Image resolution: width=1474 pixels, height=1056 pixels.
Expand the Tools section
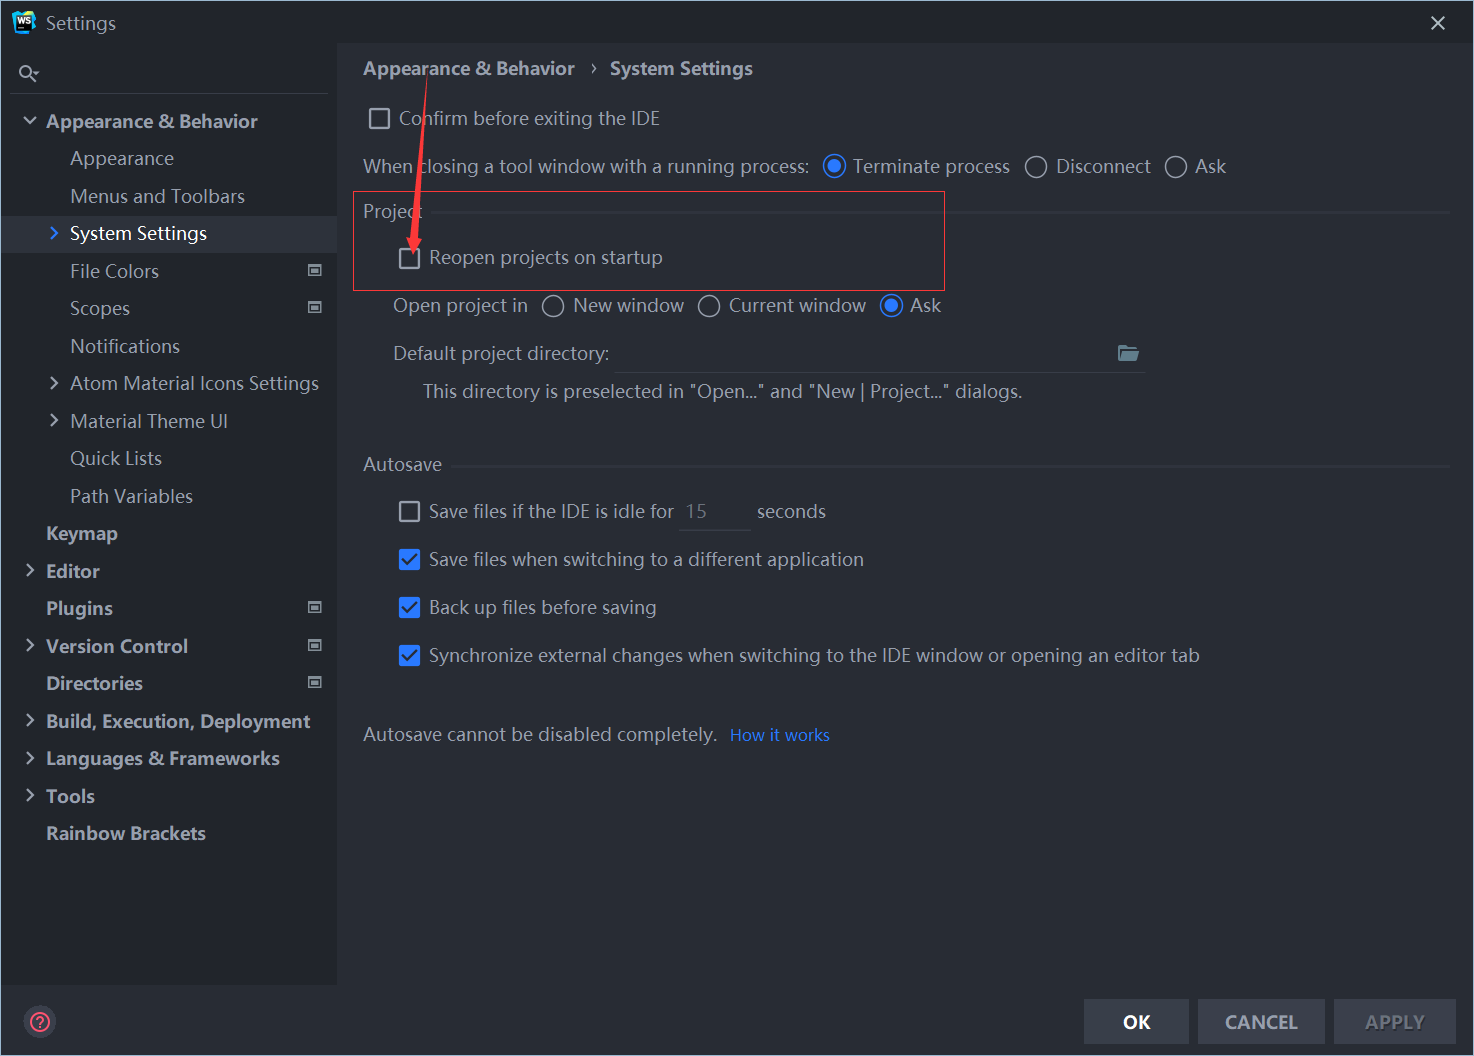pyautogui.click(x=29, y=795)
